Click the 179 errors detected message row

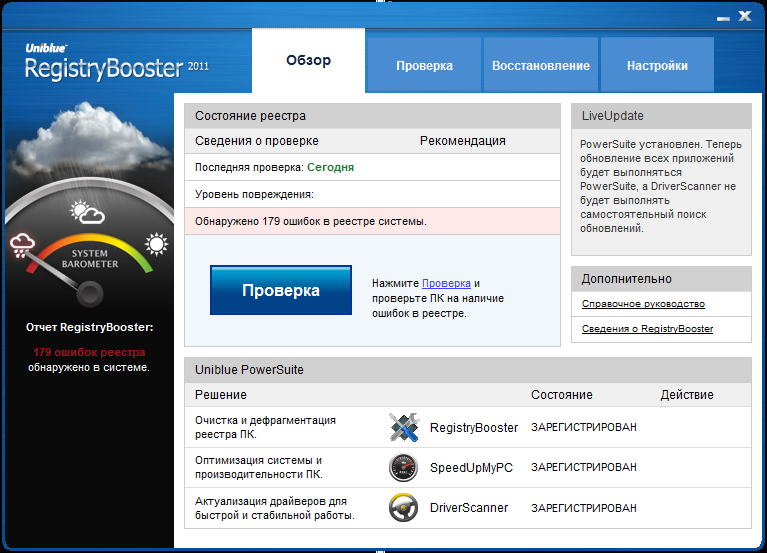[x=372, y=221]
